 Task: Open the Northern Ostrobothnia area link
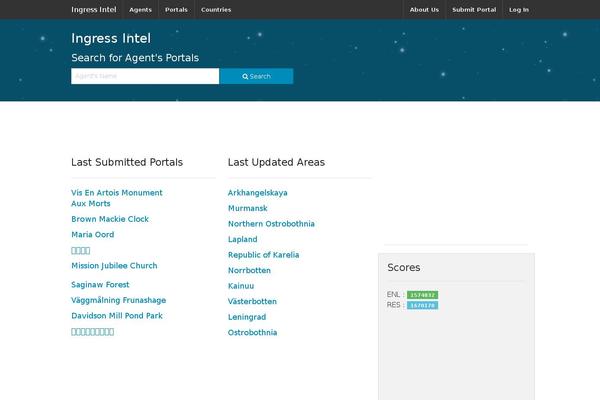tap(271, 224)
